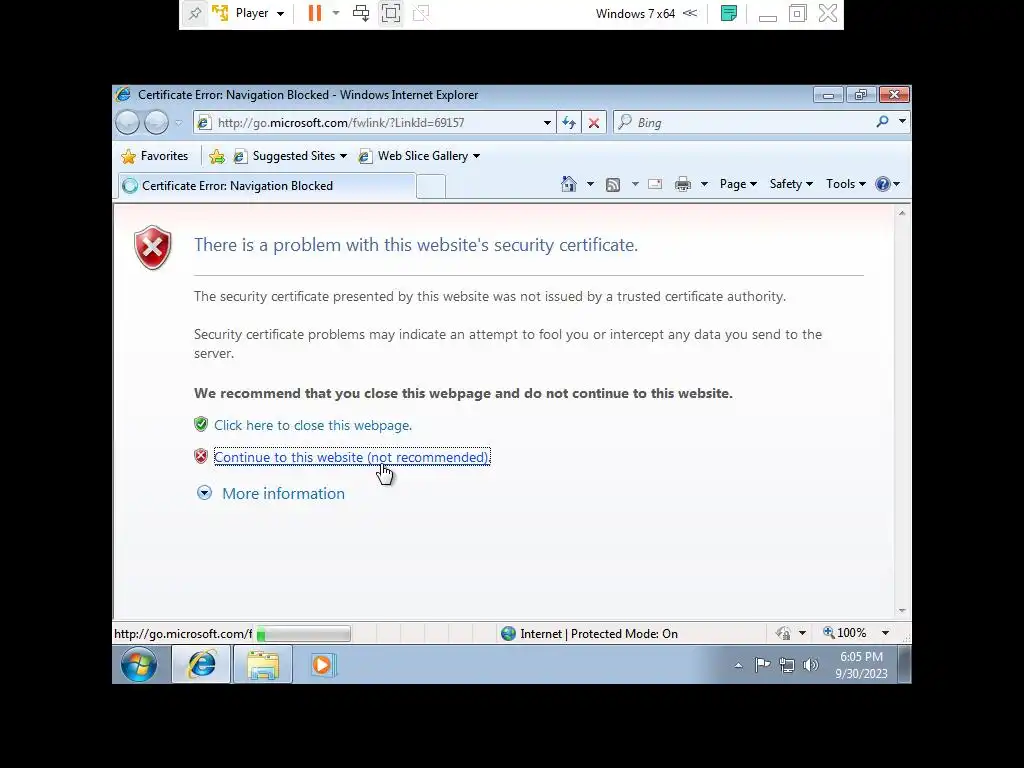The height and width of the screenshot is (768, 1024).
Task: Add to Favorites bar star icon
Action: [x=217, y=156]
